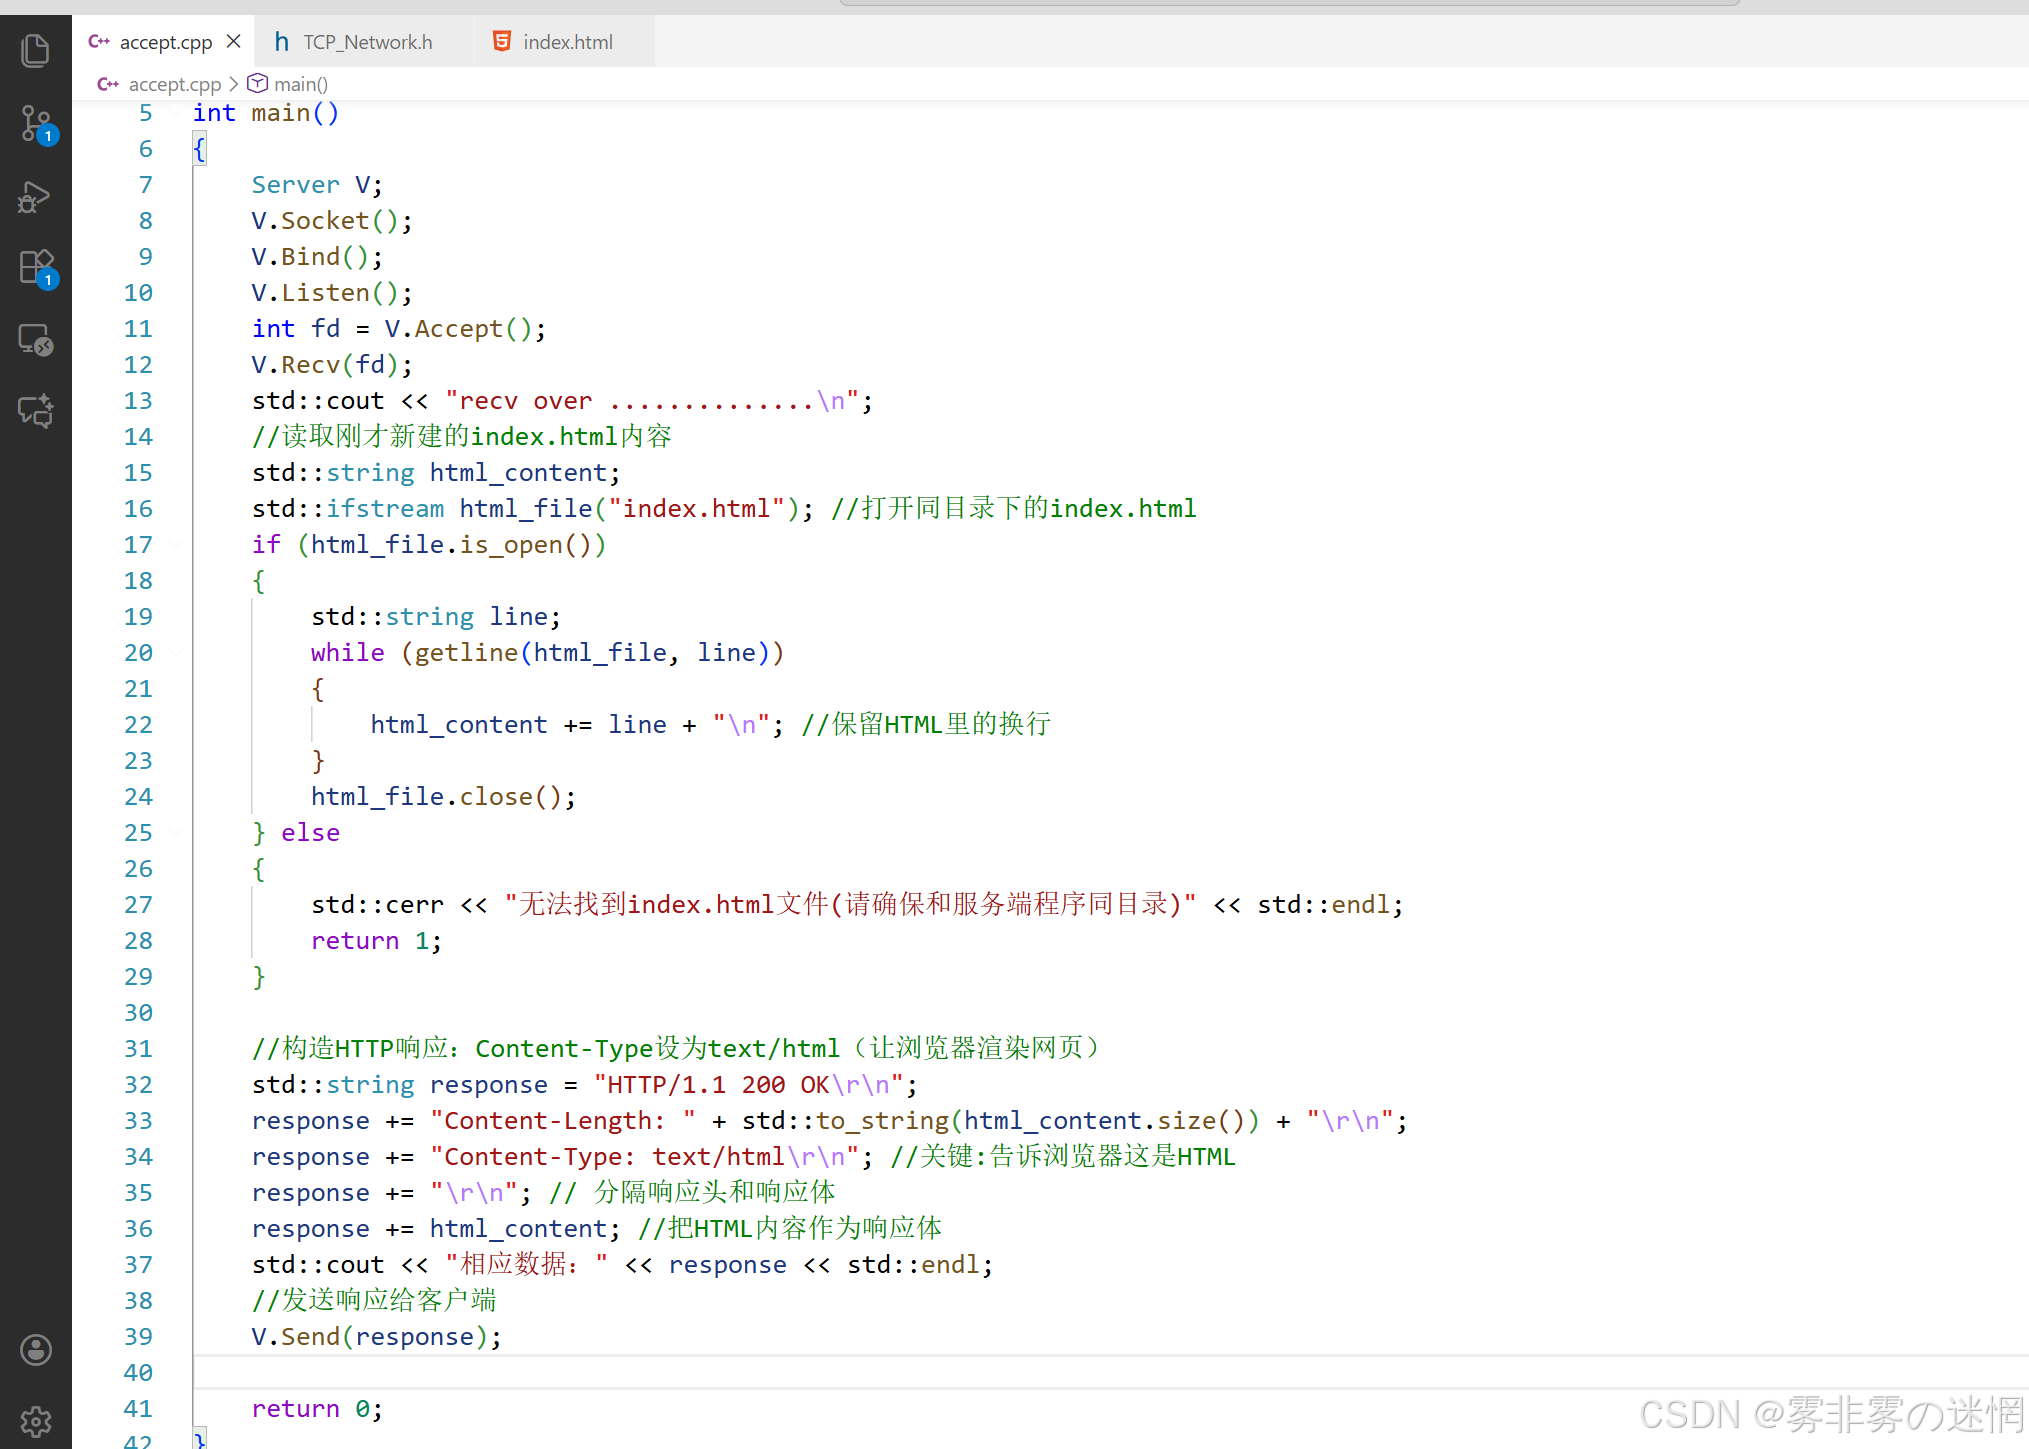Open the Extensions view
The width and height of the screenshot is (2029, 1449).
[36, 268]
